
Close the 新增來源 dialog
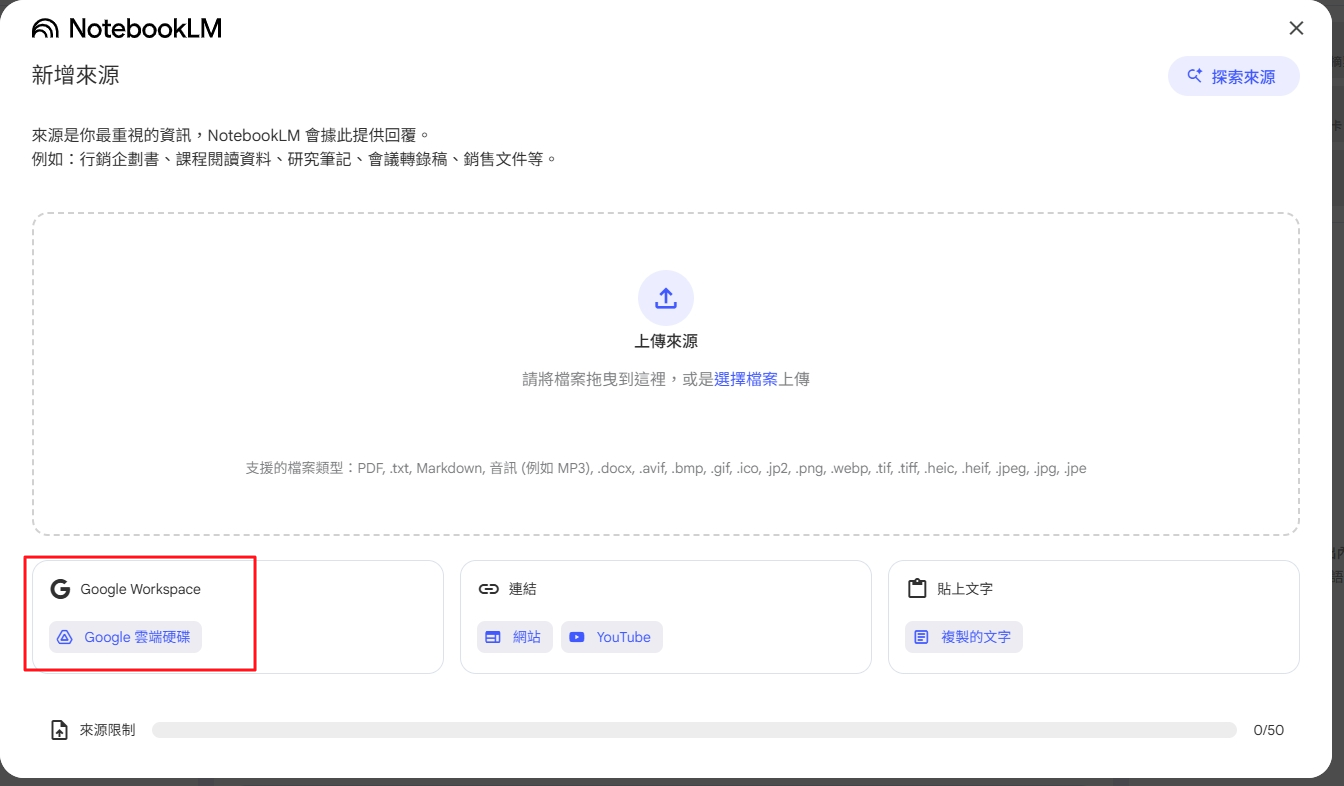1296,28
